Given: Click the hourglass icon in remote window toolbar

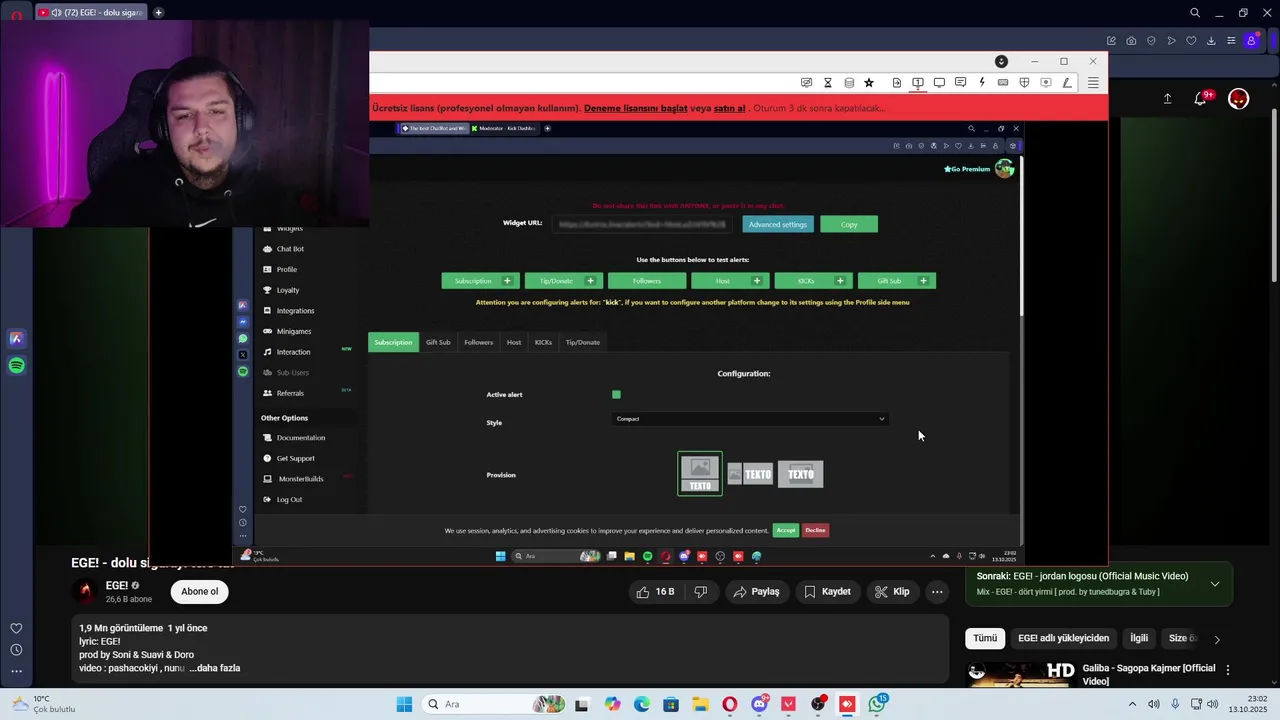Looking at the screenshot, I should pyautogui.click(x=828, y=83).
